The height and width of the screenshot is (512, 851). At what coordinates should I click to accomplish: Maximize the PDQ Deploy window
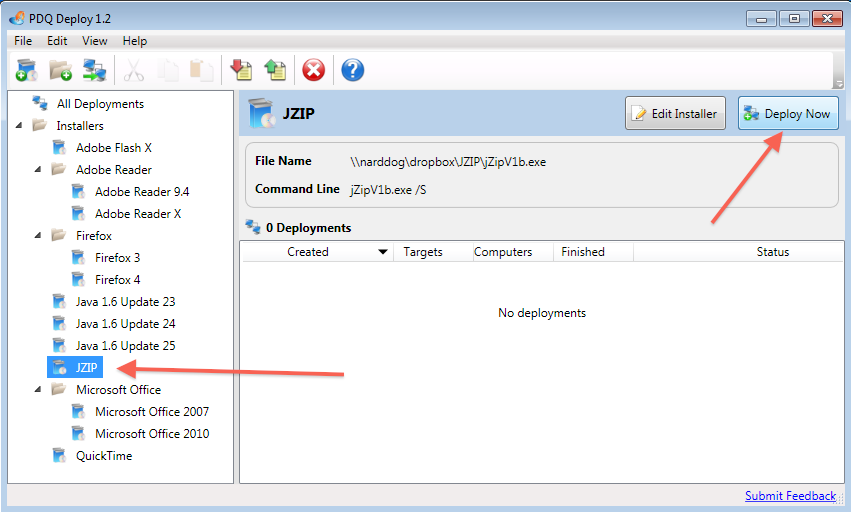794,18
